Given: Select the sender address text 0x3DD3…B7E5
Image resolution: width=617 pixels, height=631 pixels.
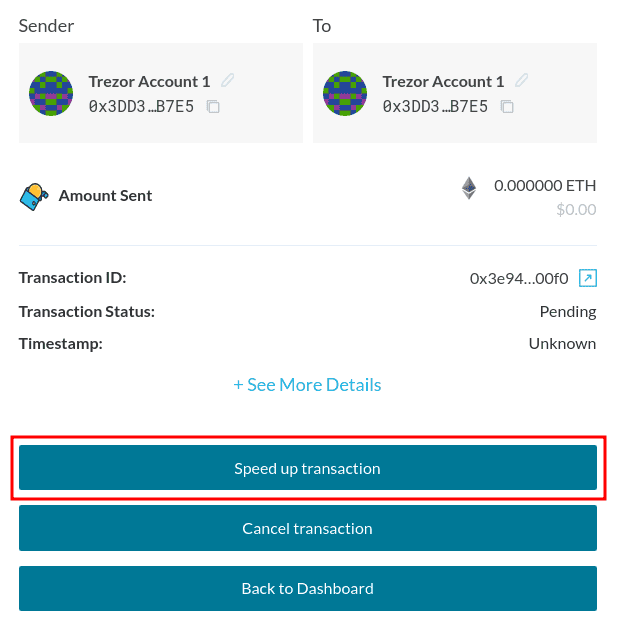Looking at the screenshot, I should (x=141, y=107).
